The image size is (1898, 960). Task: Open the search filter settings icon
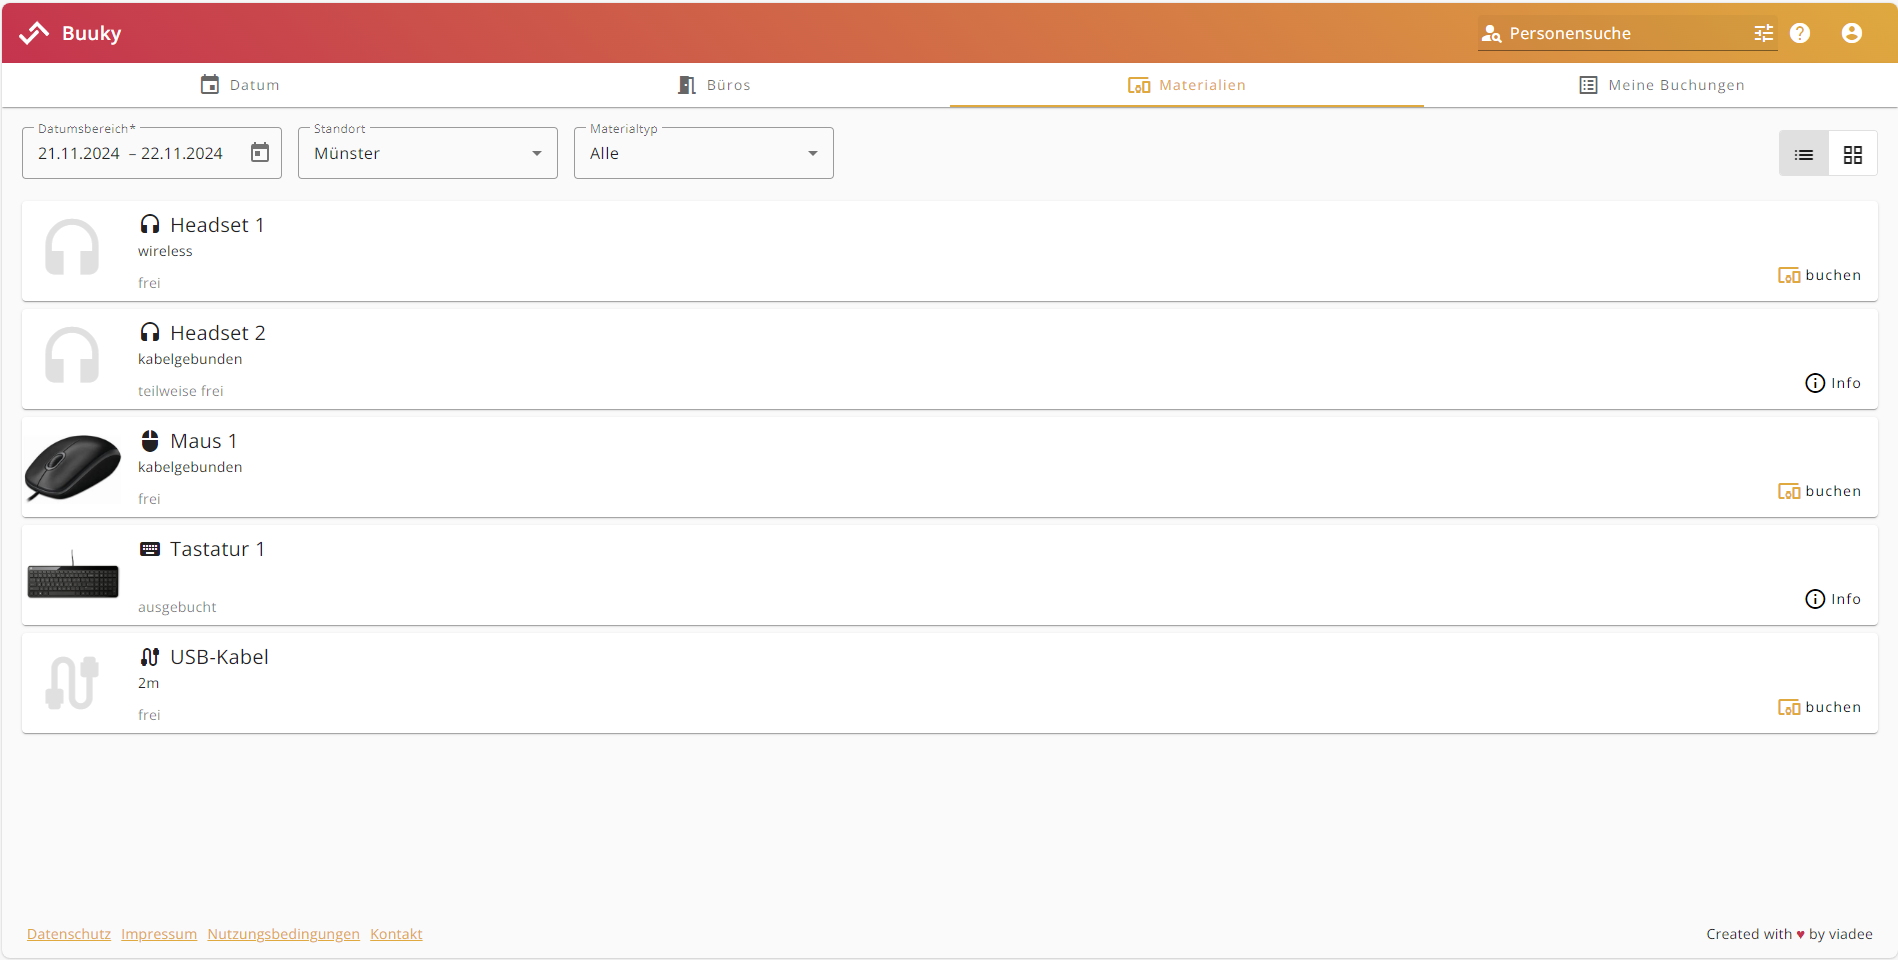1764,33
